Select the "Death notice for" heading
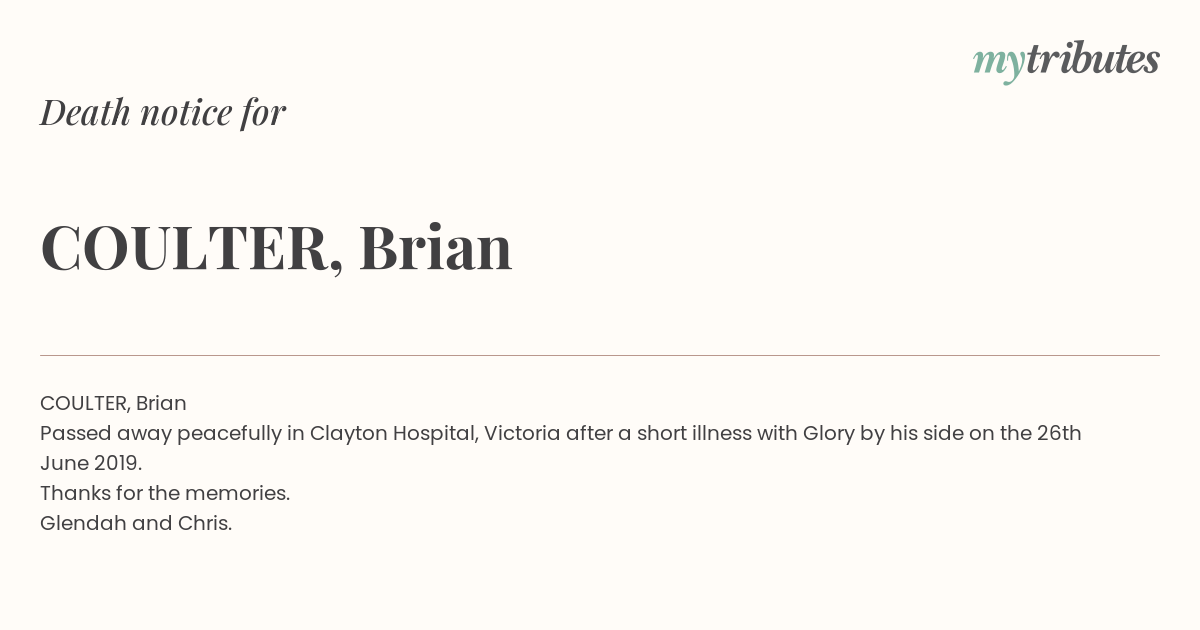The width and height of the screenshot is (1200, 630). coord(163,112)
